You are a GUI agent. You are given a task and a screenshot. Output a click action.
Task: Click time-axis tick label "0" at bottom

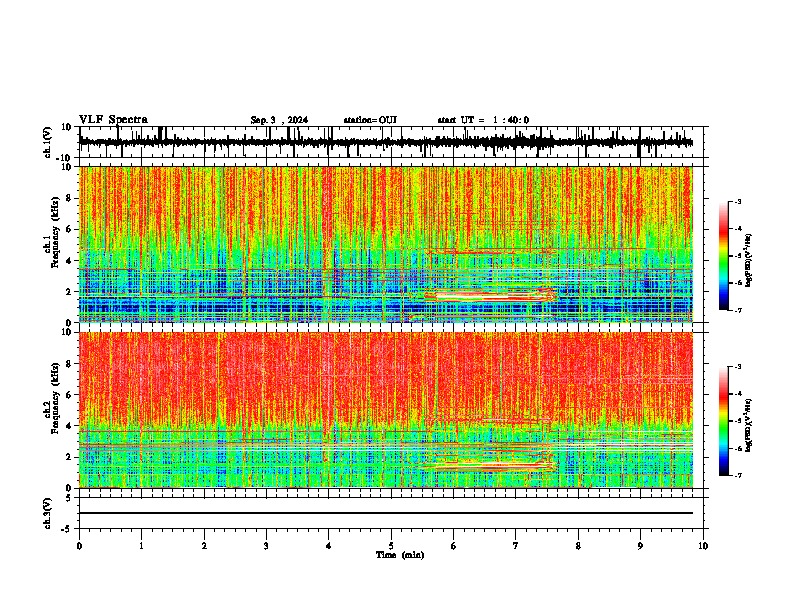point(79,546)
